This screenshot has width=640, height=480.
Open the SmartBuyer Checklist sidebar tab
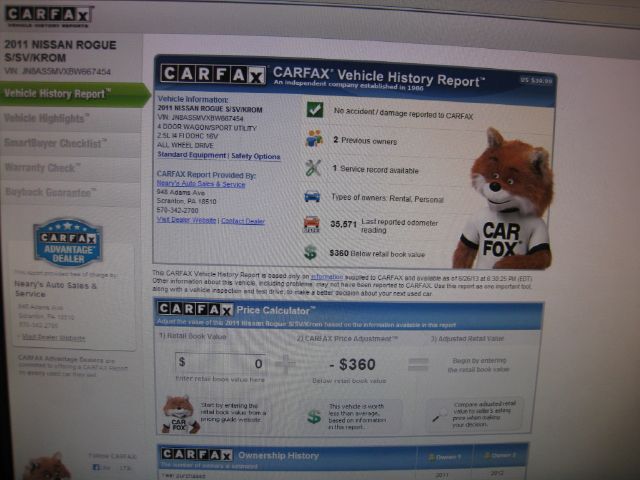(x=56, y=143)
